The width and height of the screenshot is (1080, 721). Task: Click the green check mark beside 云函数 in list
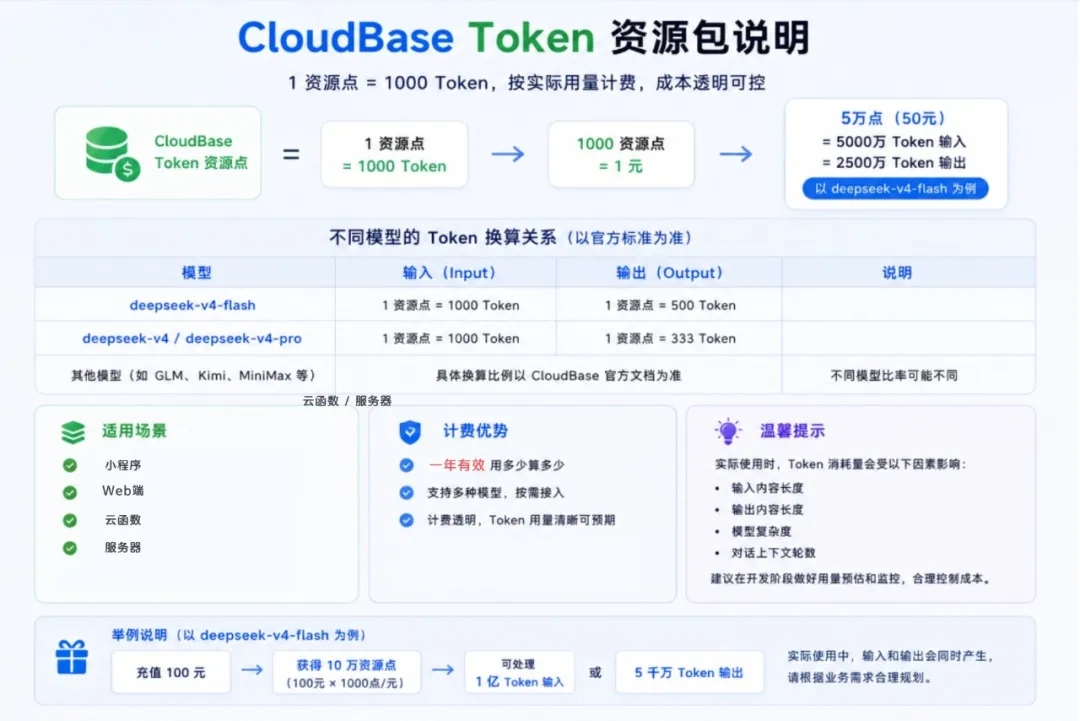70,521
